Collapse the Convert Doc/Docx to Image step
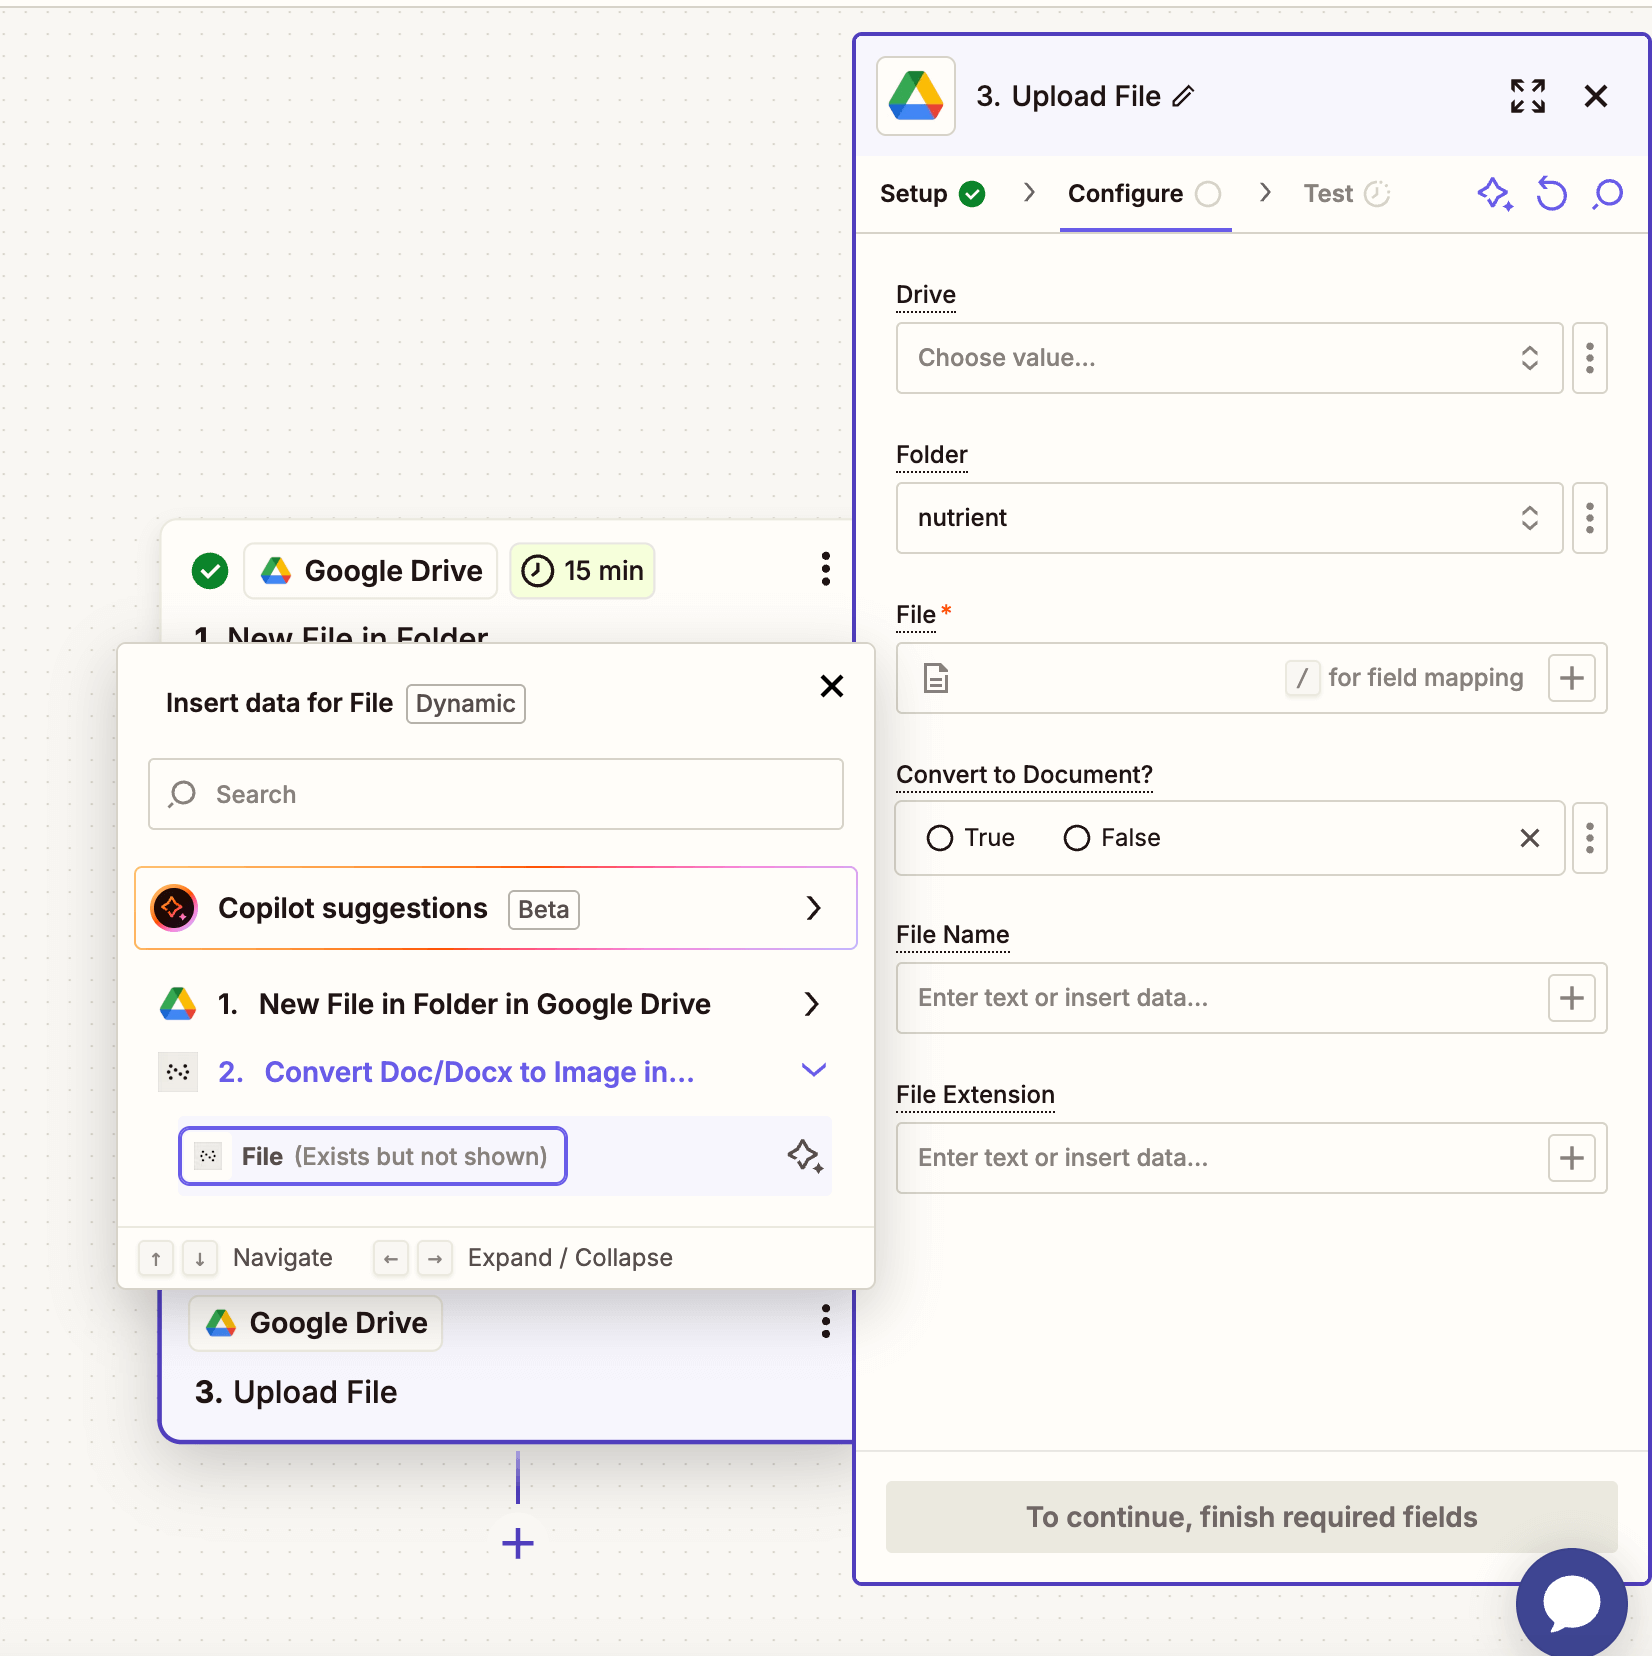1652x1656 pixels. click(813, 1071)
